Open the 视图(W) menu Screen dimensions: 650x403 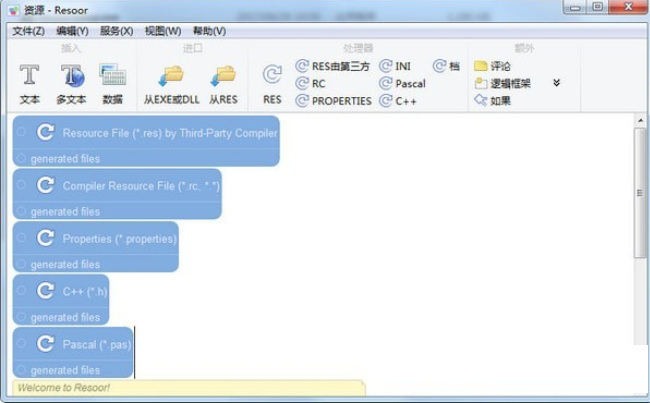tap(163, 31)
